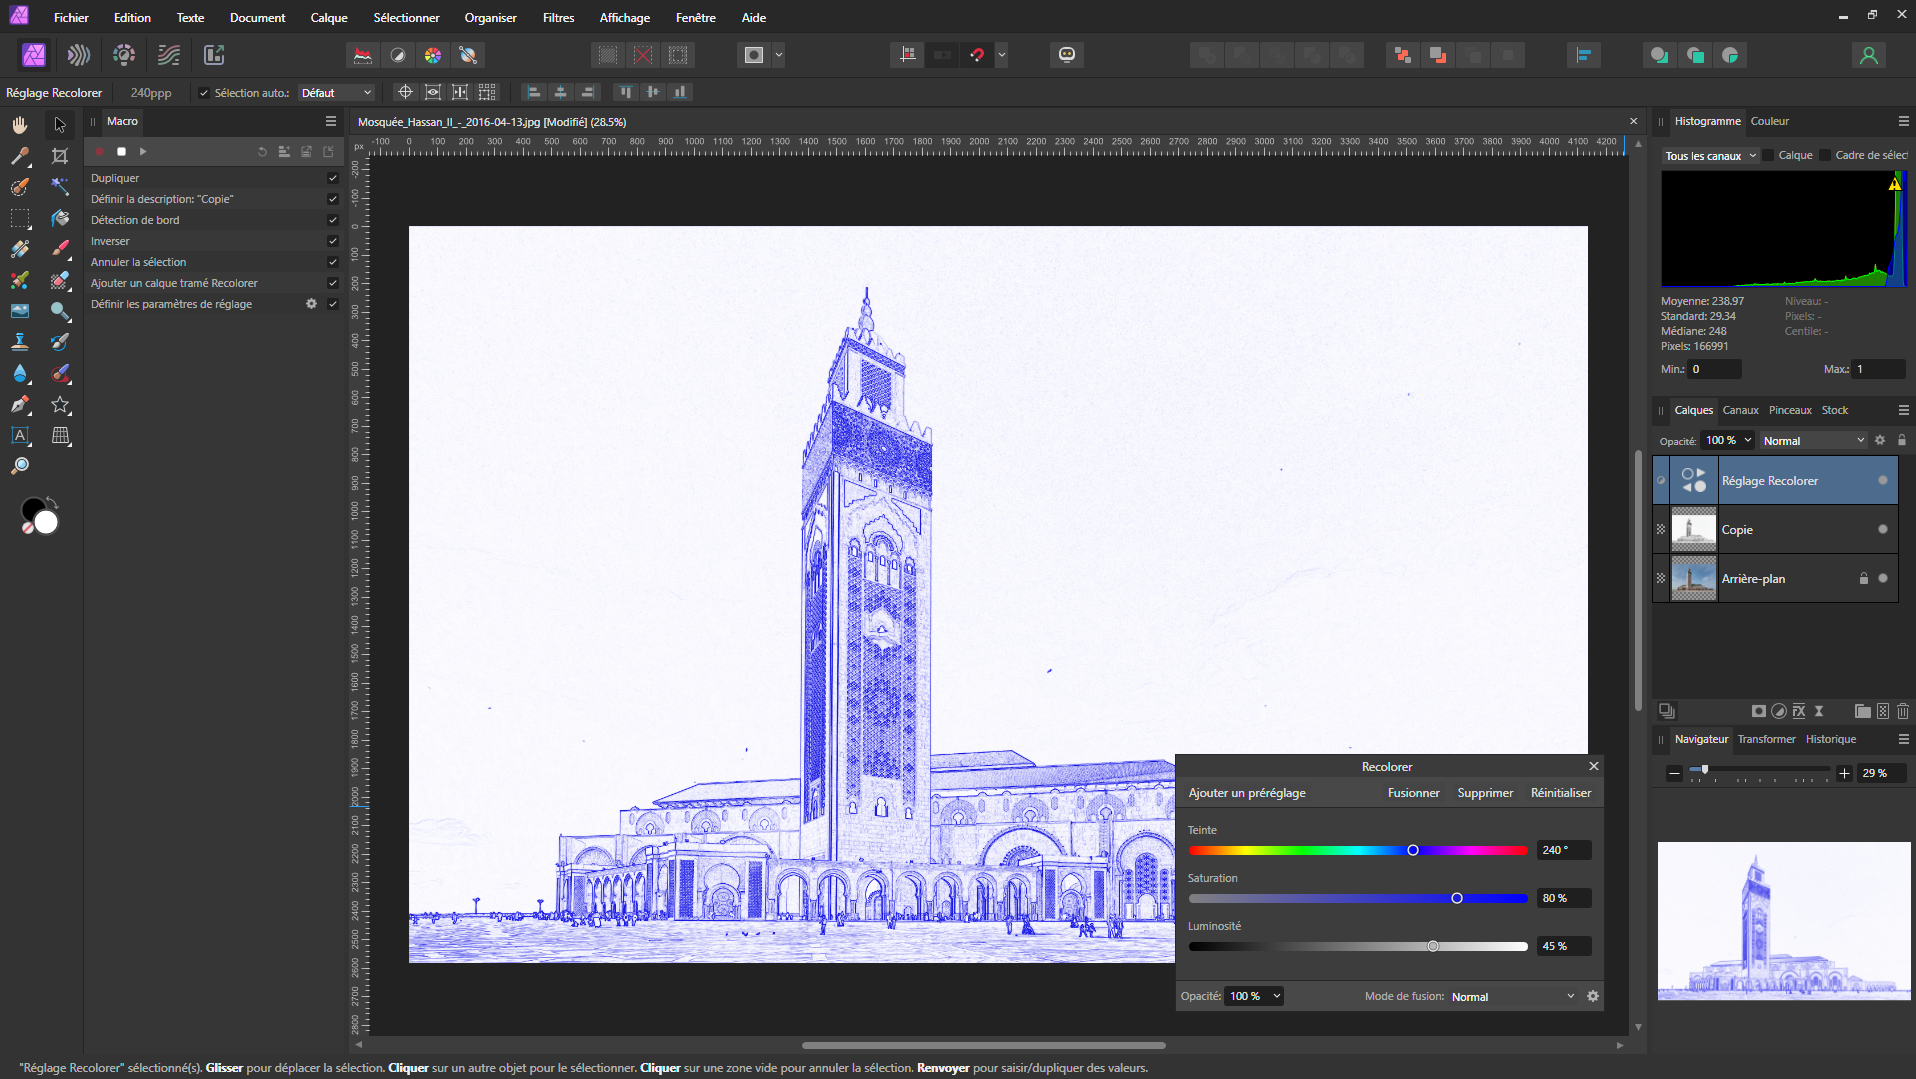1916x1079 pixels.
Task: Hide the Copie layer
Action: [1882, 529]
